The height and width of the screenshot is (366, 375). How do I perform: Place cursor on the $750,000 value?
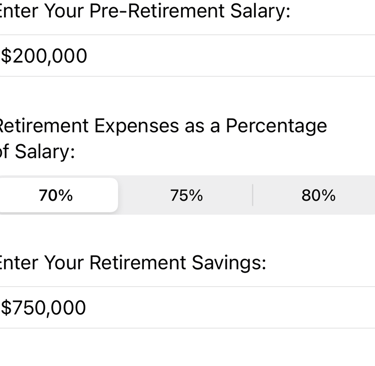43,308
